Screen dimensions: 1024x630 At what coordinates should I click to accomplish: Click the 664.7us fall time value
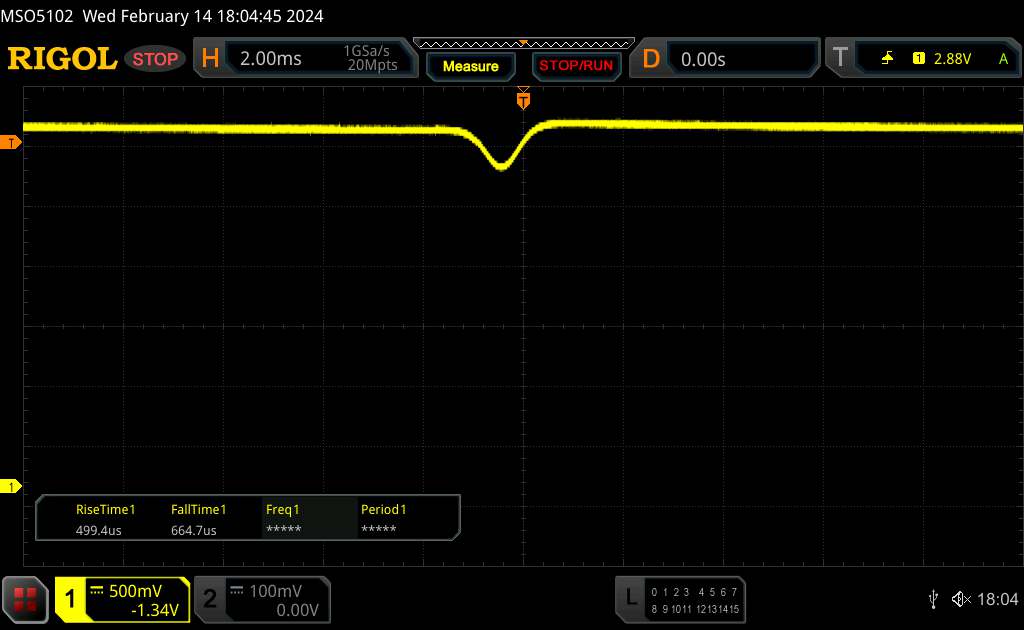point(193,530)
